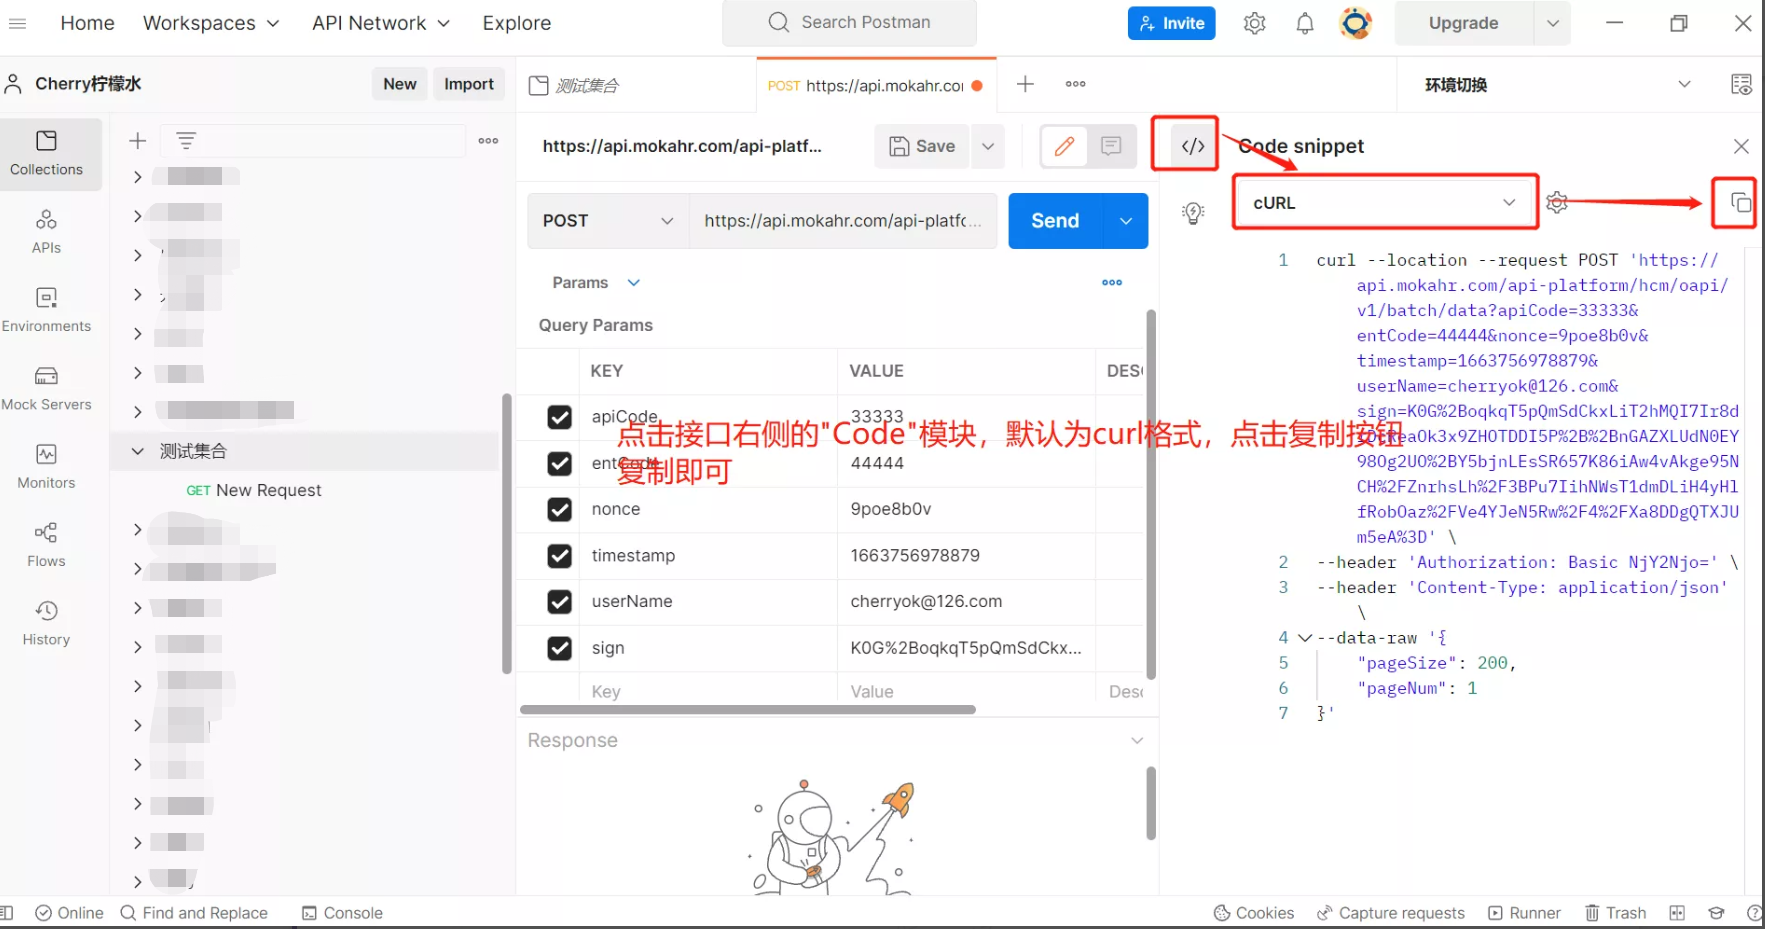The height and width of the screenshot is (929, 1765).
Task: Open the Send button dropdown arrow
Action: (1126, 221)
